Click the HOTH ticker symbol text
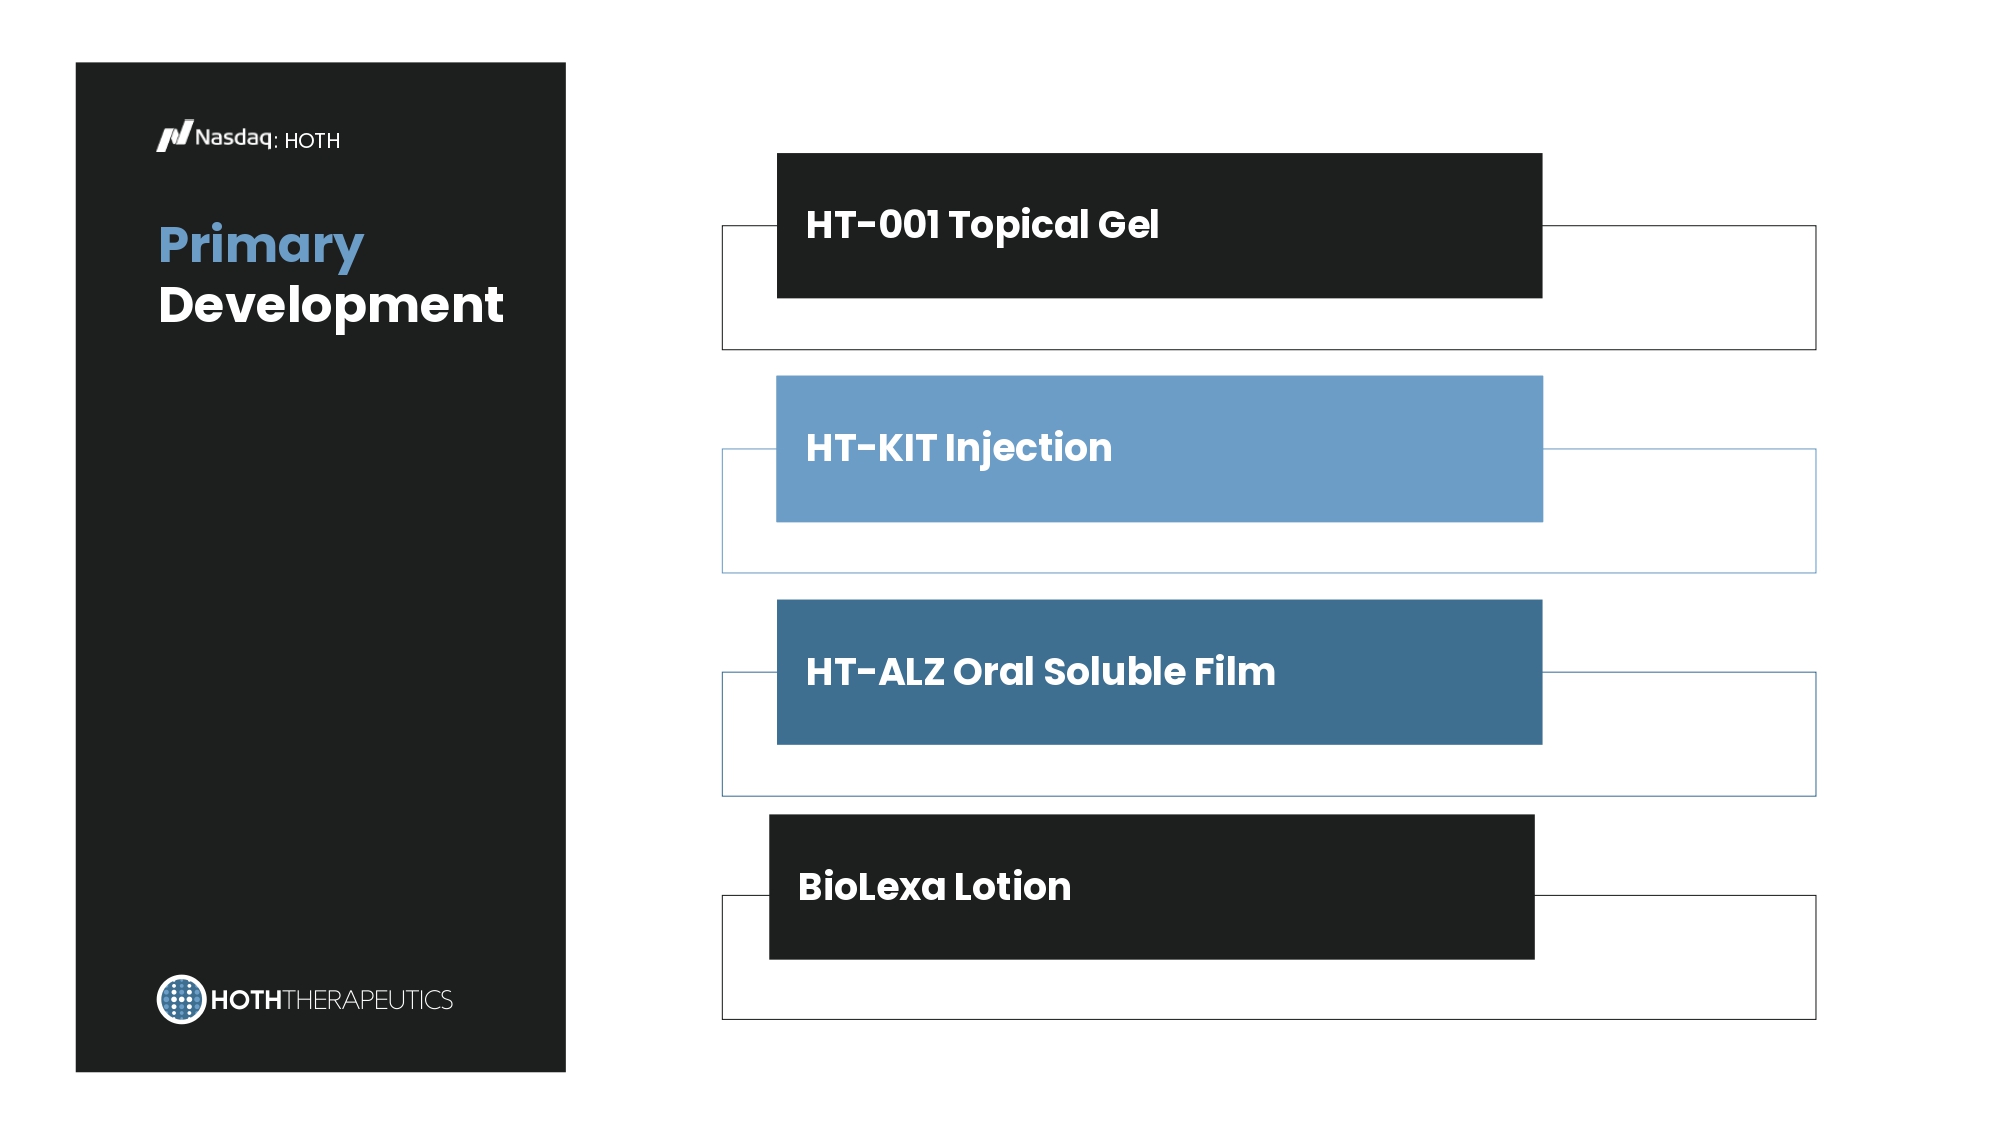The height and width of the screenshot is (1125, 2000). 312,141
